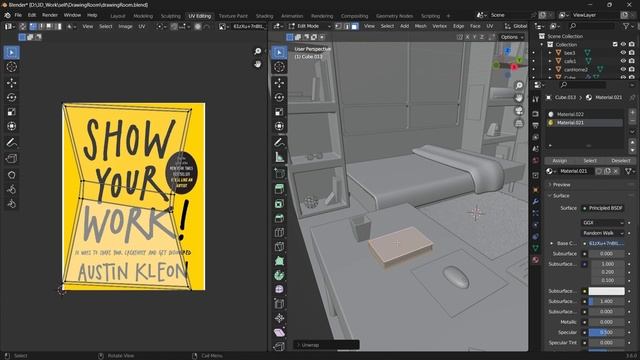Screen dimensions: 640x360
Task: Expand the Base Color row arrow
Action: [x=551, y=243]
